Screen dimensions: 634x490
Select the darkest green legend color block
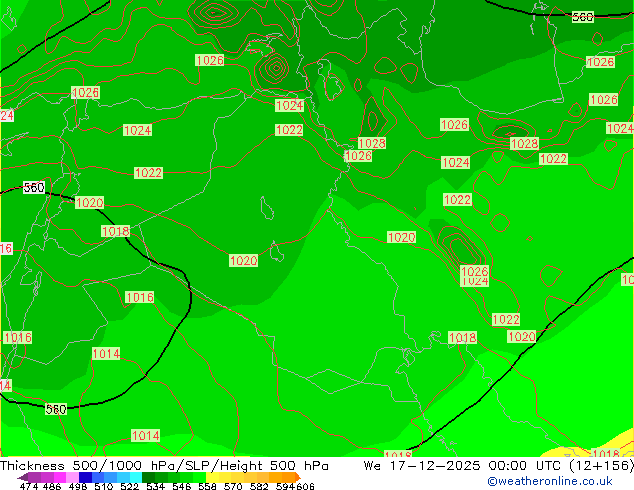tap(148, 477)
